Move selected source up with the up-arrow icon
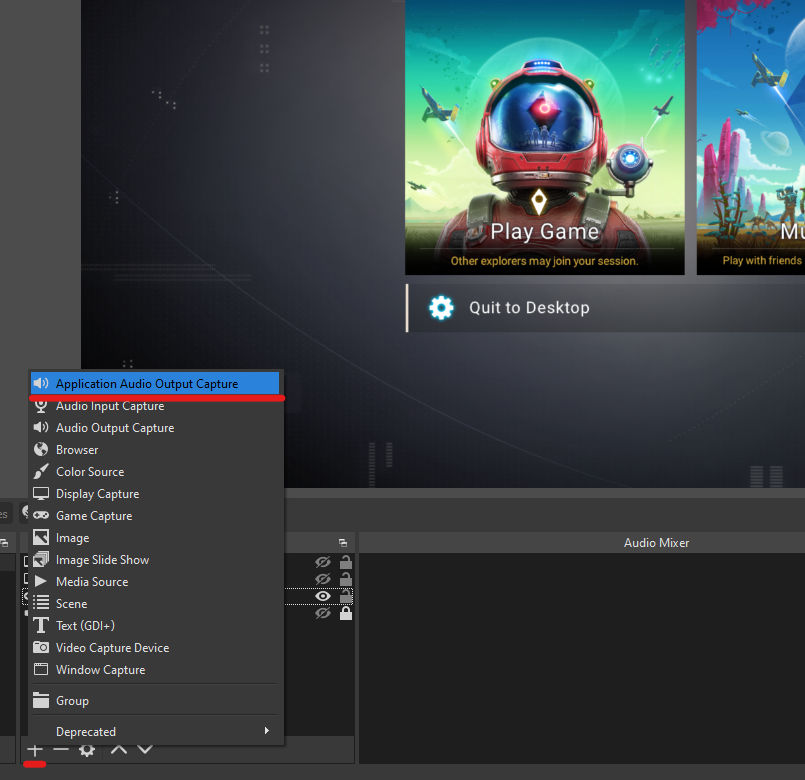 coord(117,749)
